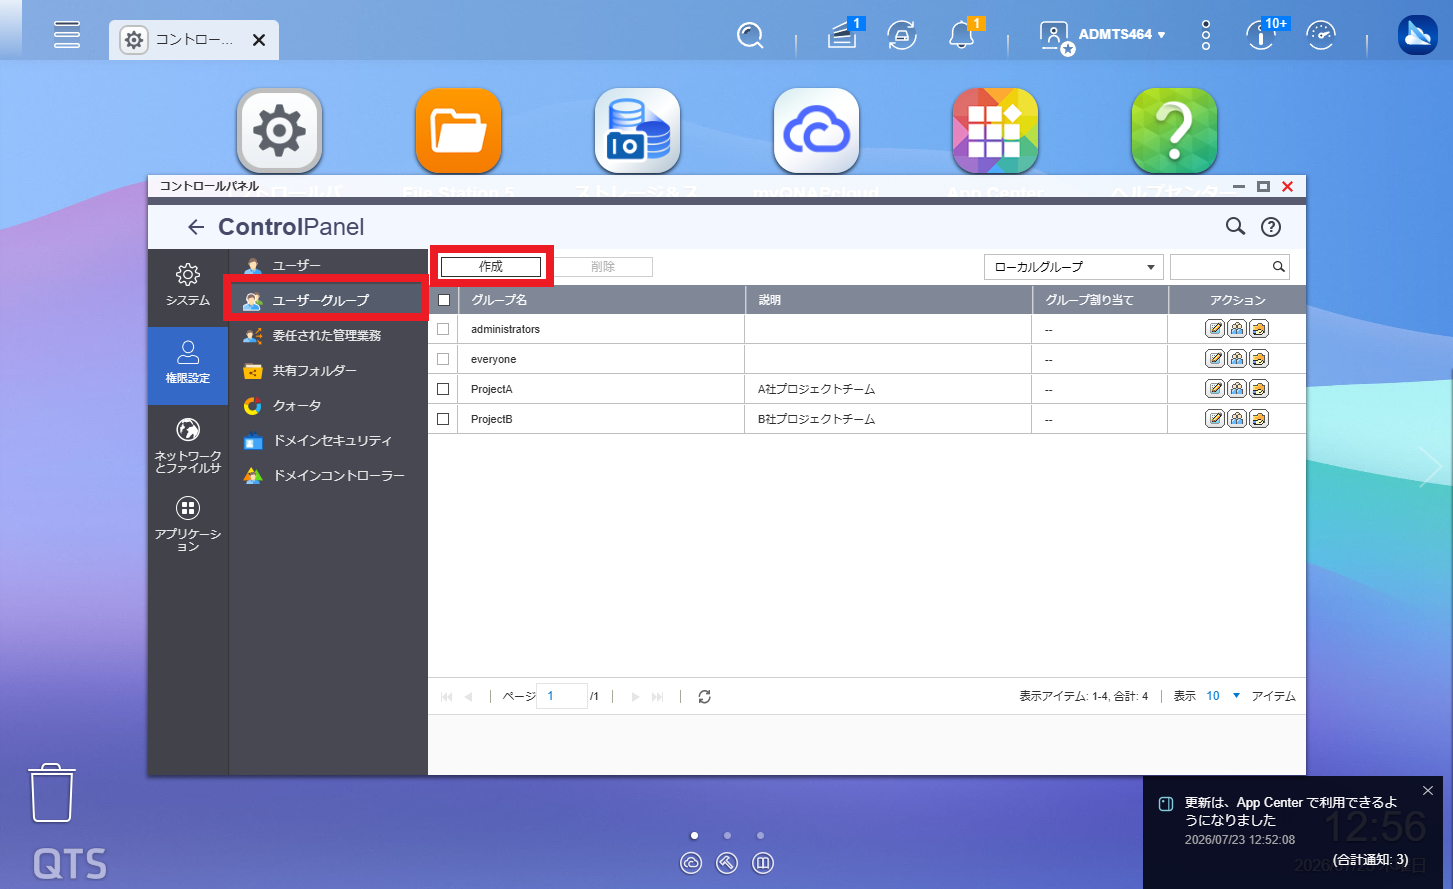Open the Trash bin on the desktop
The image size is (1453, 889).
[51, 793]
